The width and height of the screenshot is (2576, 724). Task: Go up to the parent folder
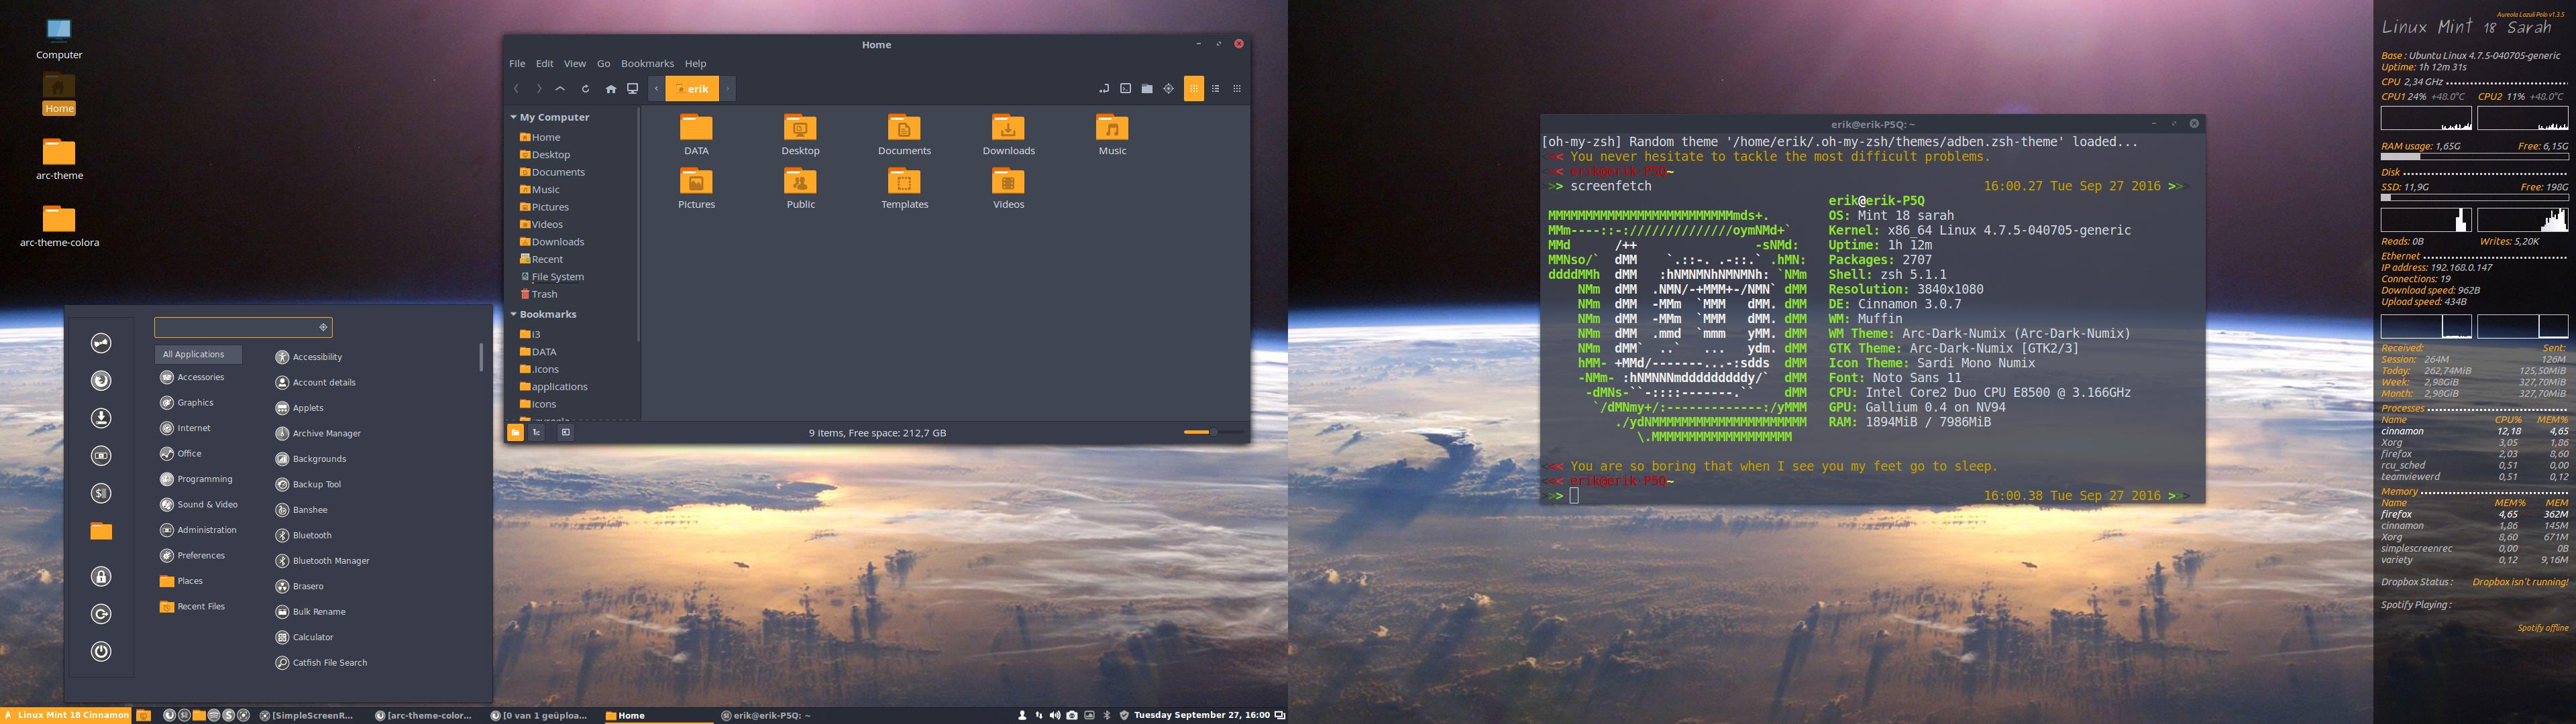(560, 89)
